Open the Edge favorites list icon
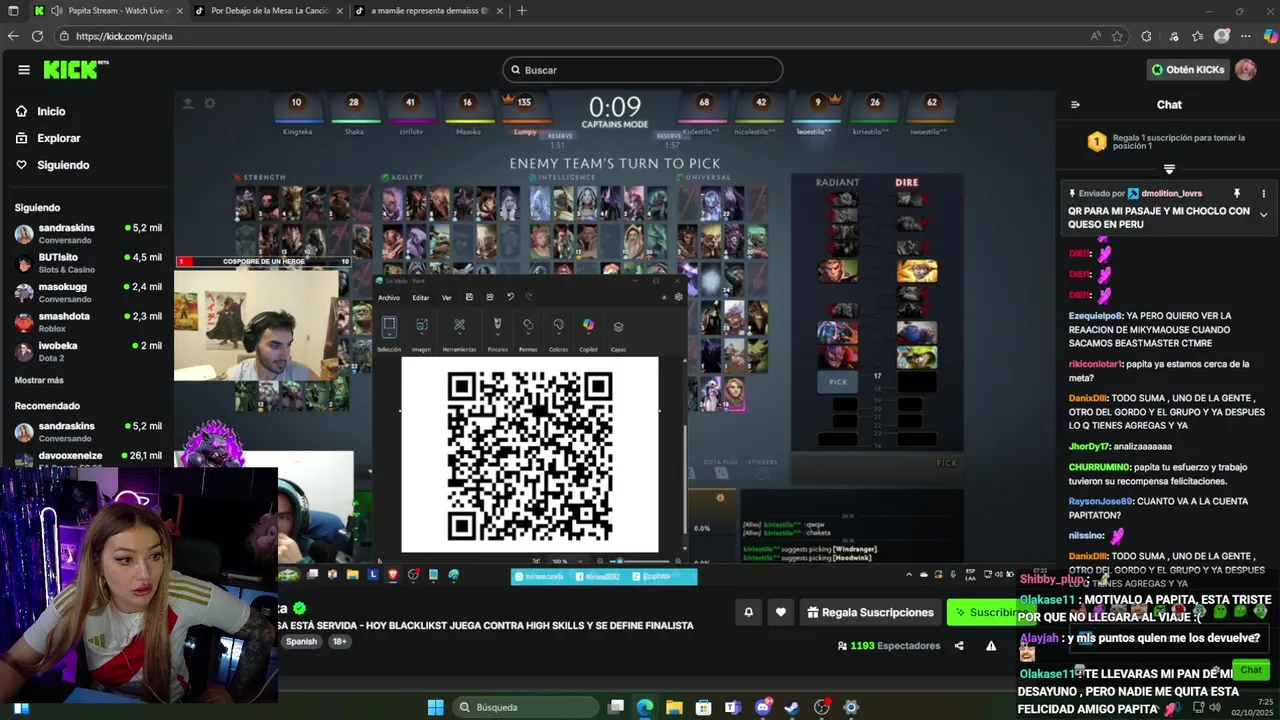 (x=1197, y=36)
